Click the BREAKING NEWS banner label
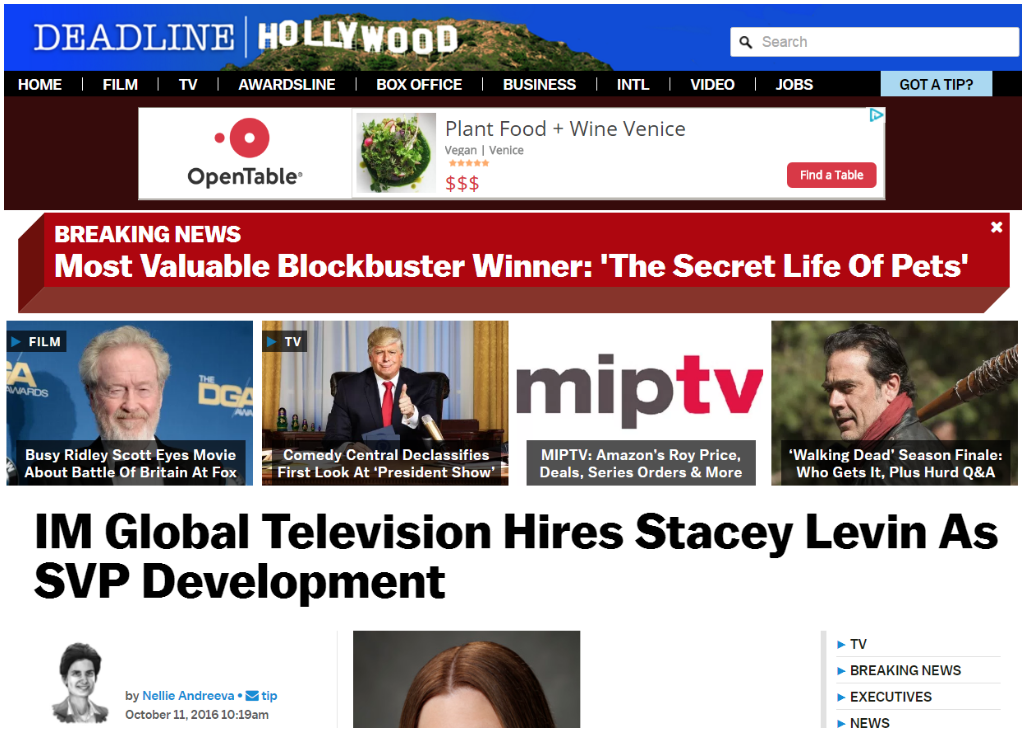Viewport: 1026px width, 732px height. point(147,234)
